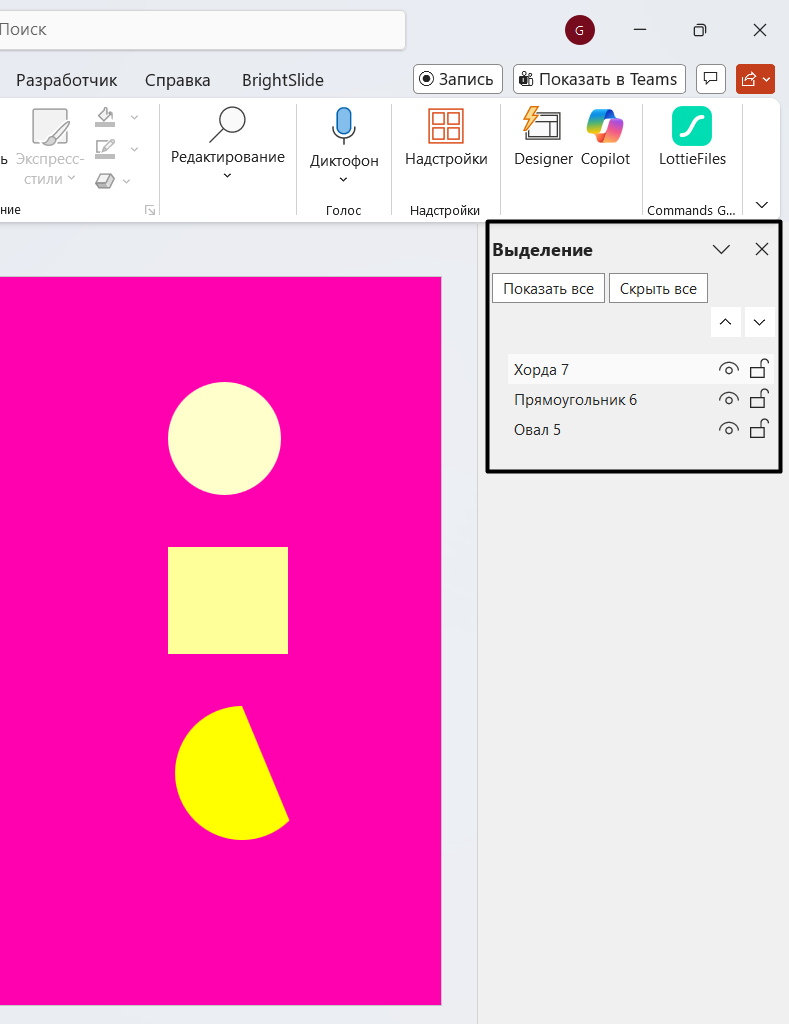Screen dimensions: 789x1024
Task: Hide the Овал 5 object
Action: click(729, 428)
